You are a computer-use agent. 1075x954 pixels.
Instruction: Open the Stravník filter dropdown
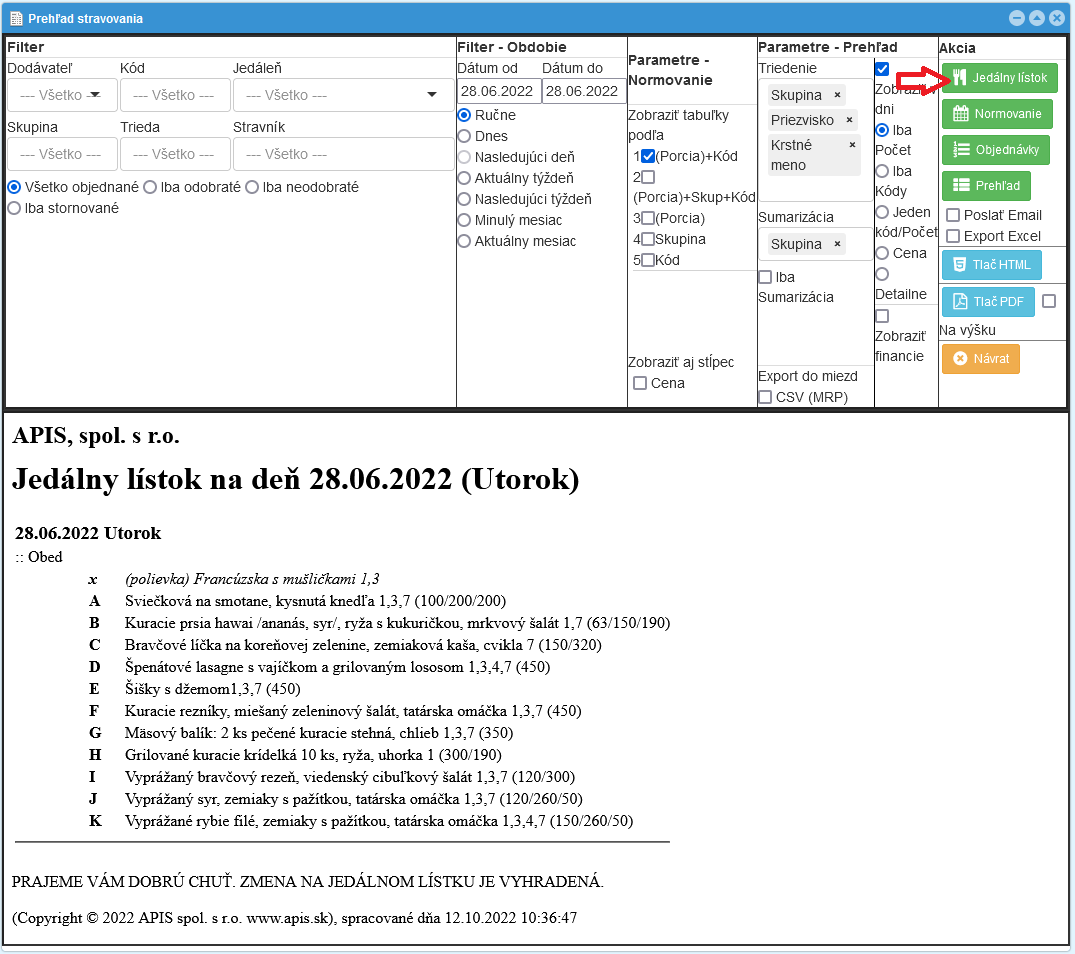pyautogui.click(x=343, y=153)
